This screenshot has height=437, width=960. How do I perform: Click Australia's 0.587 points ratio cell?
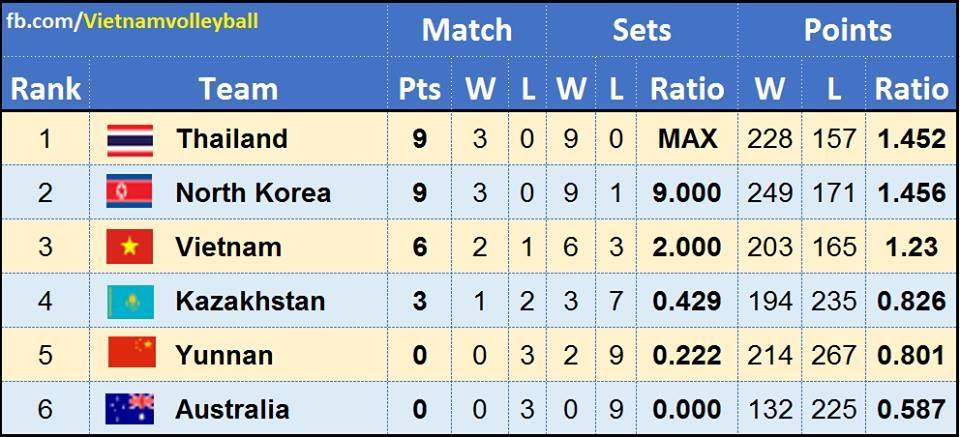(910, 408)
